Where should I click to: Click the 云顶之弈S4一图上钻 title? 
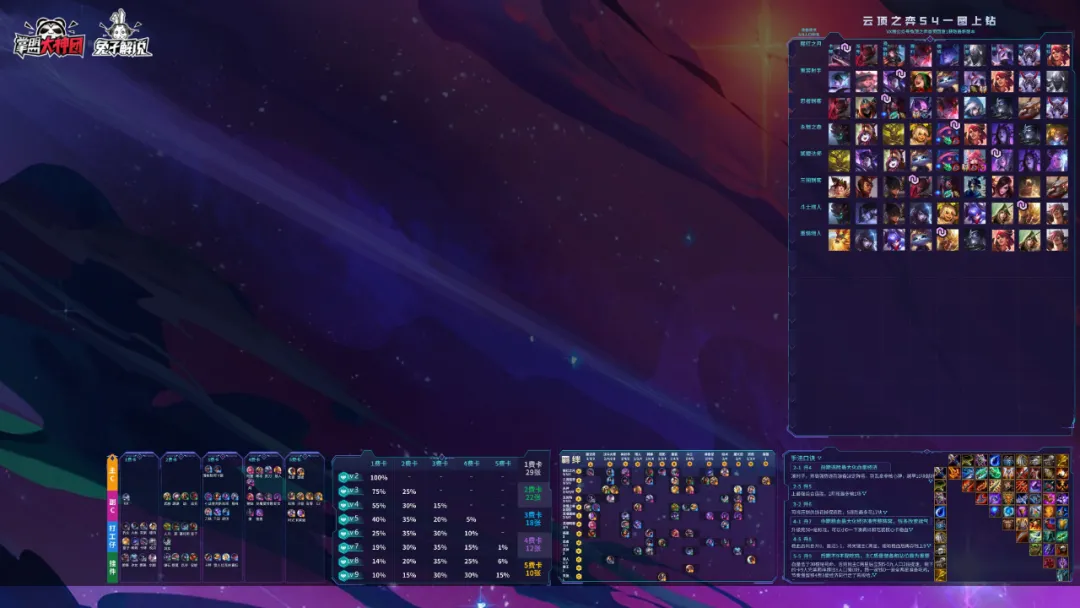coord(928,21)
